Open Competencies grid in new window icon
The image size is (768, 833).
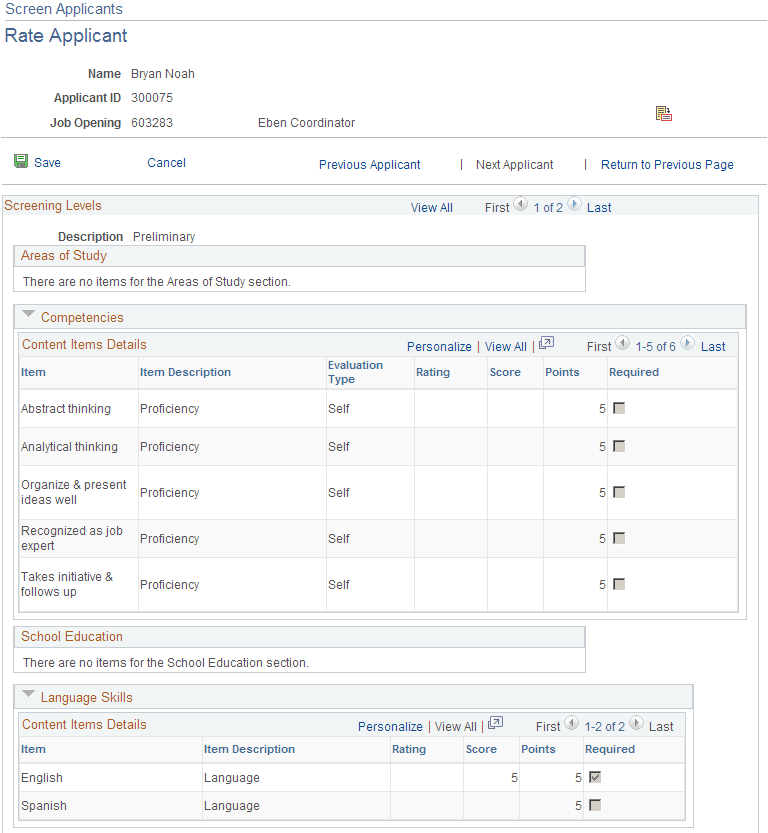(x=546, y=345)
